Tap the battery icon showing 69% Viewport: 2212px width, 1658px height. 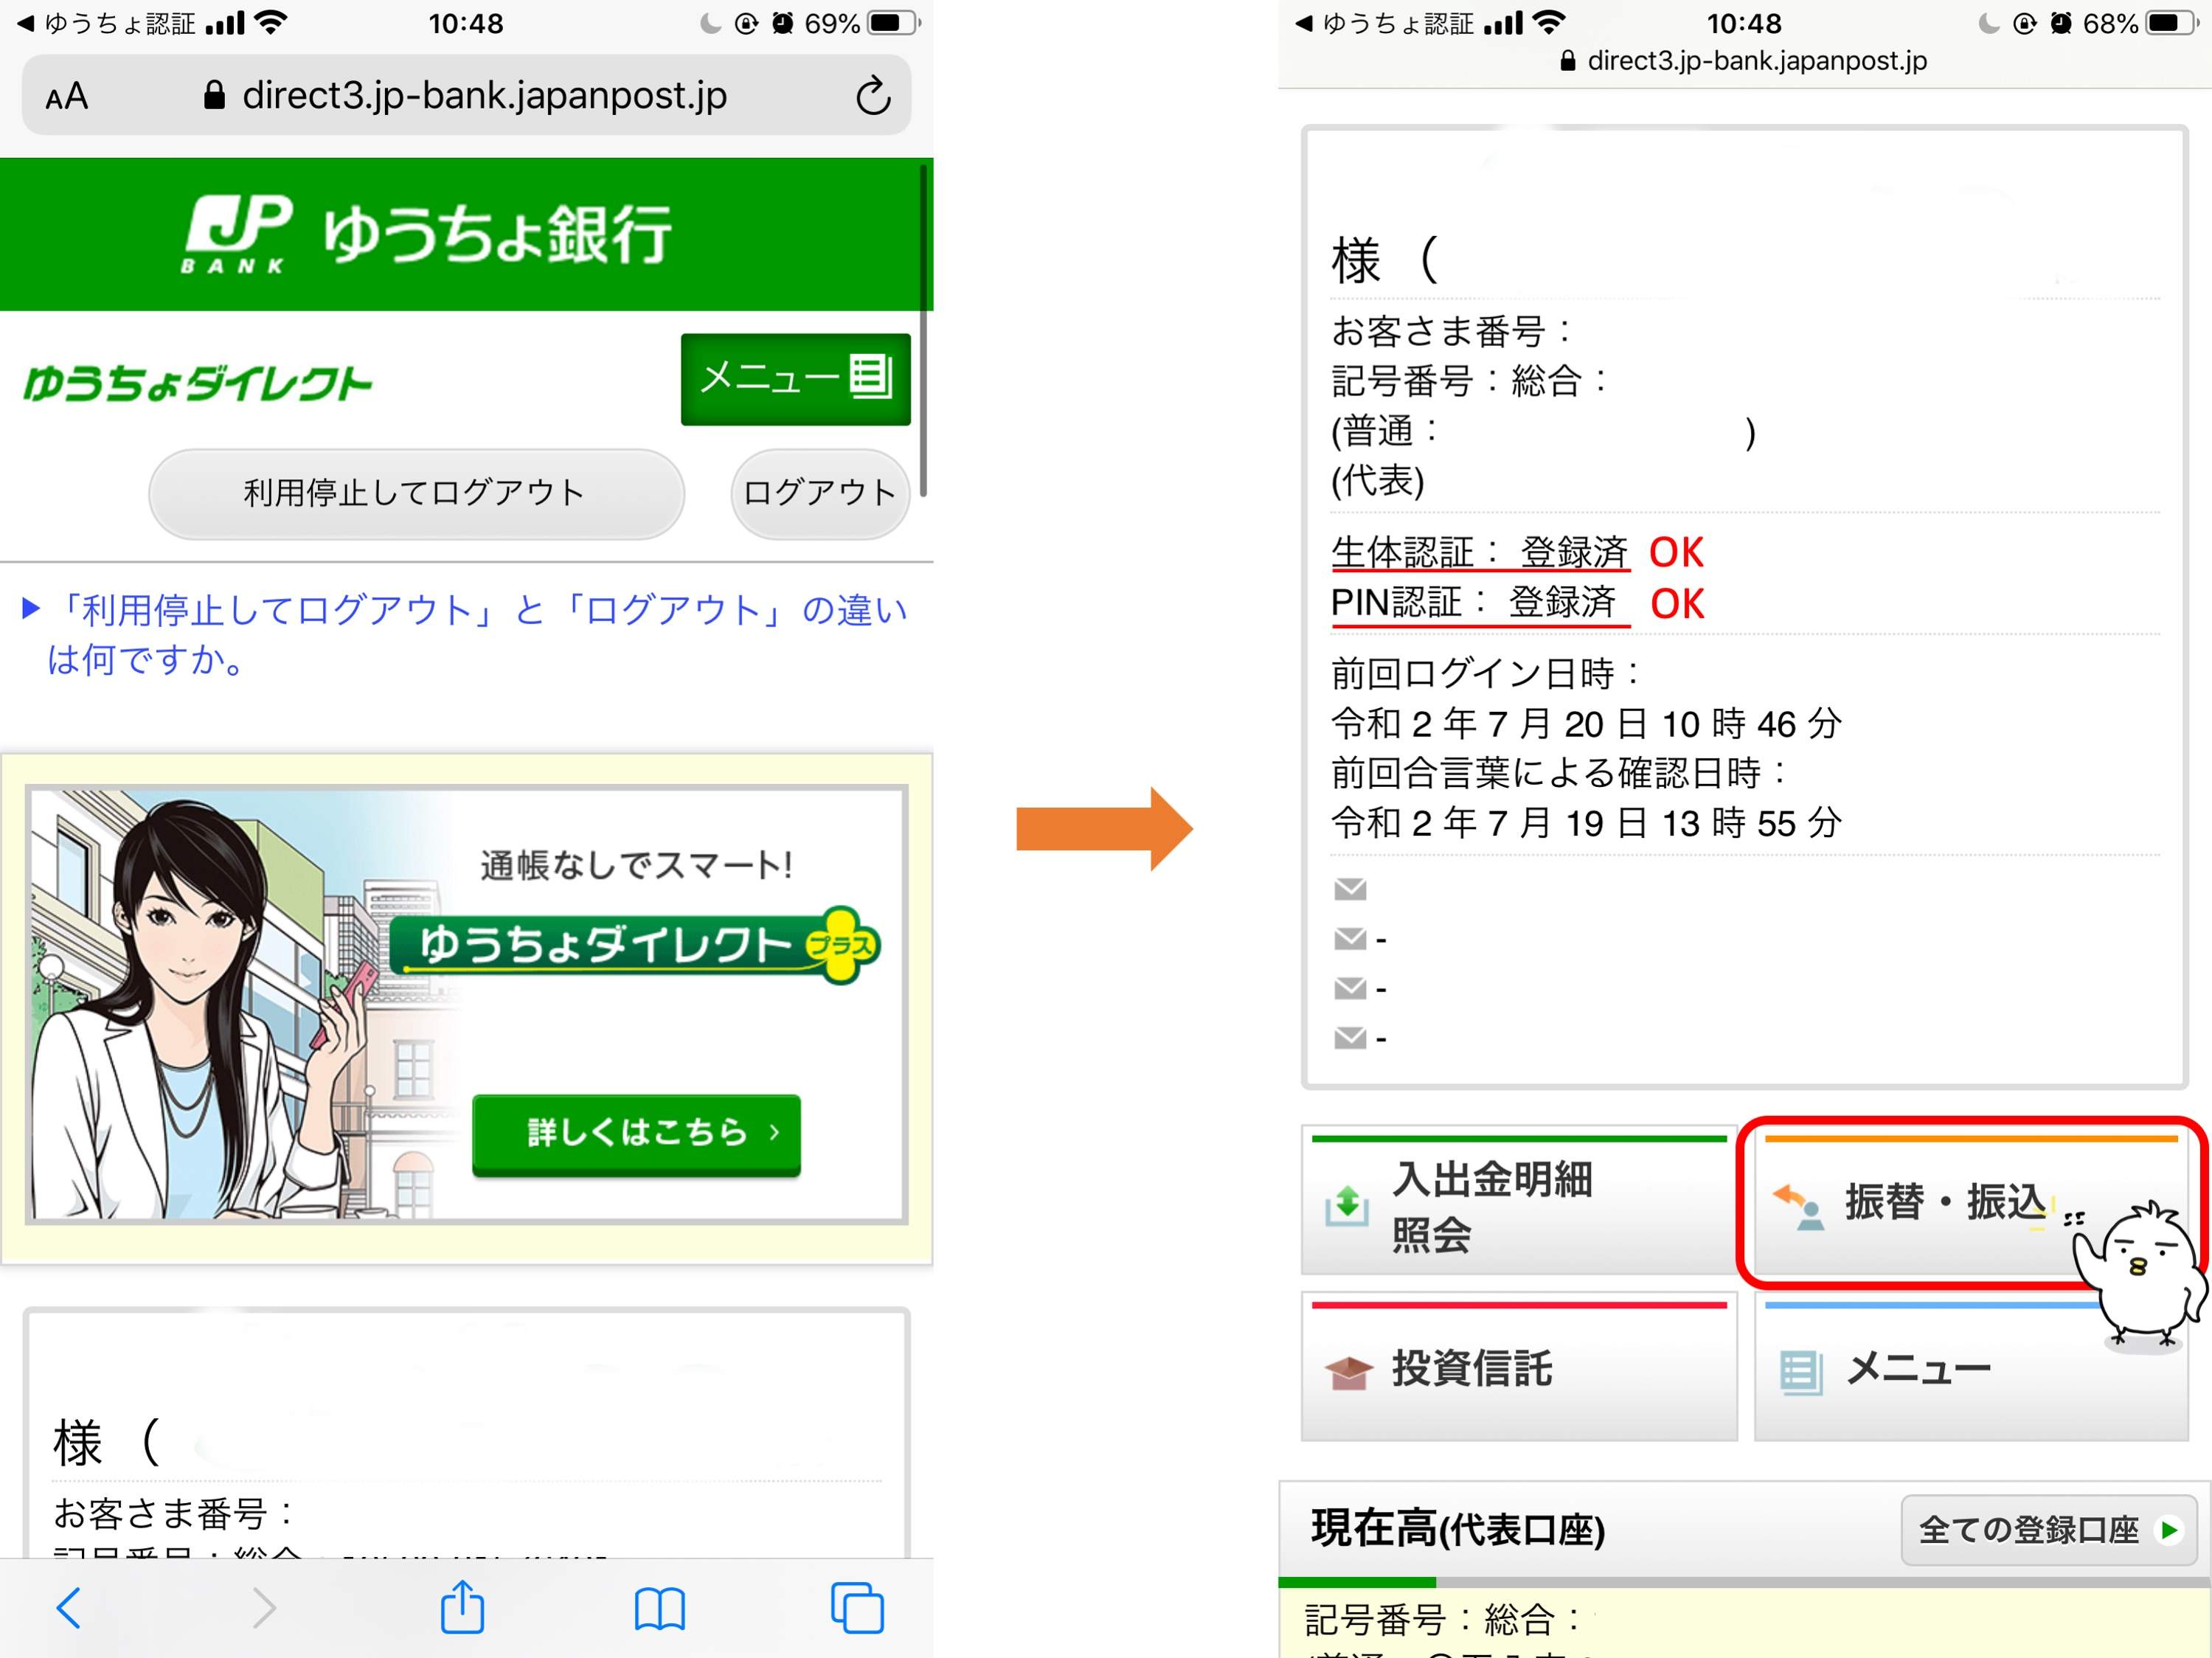point(894,23)
